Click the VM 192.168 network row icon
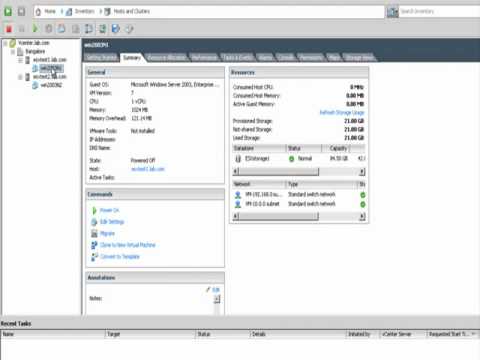The image size is (480, 360). pos(238,195)
